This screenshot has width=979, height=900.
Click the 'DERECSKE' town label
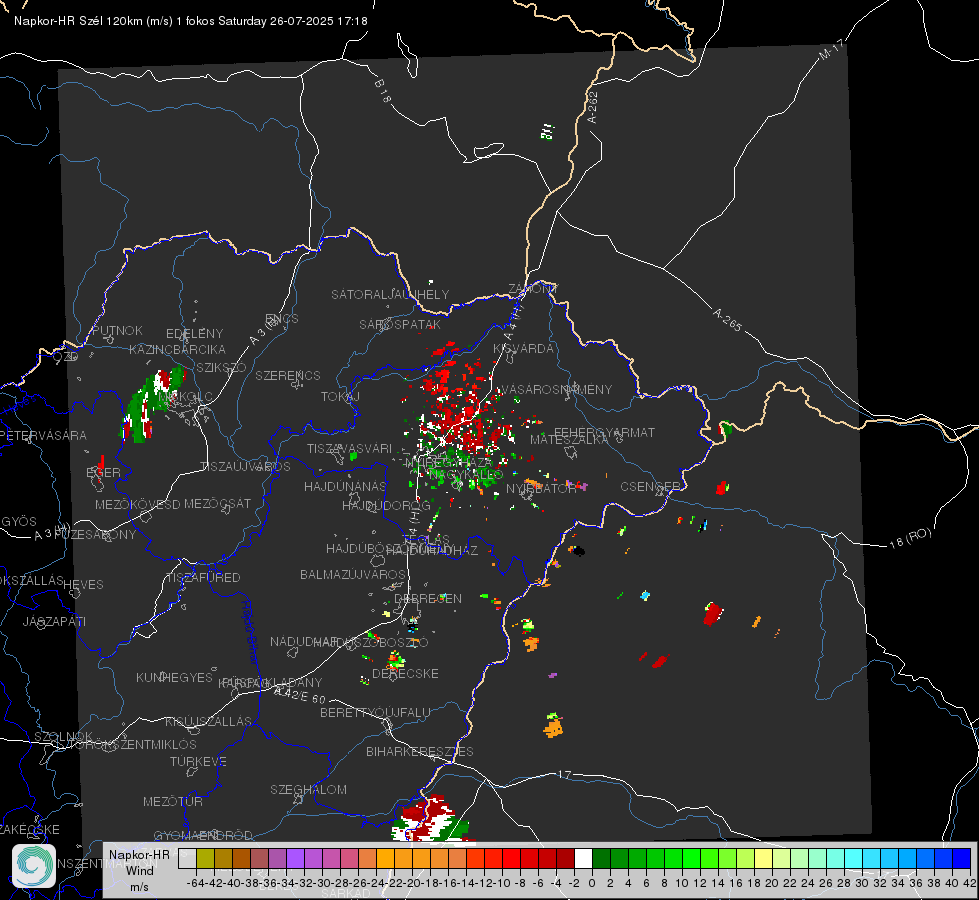pos(405,673)
